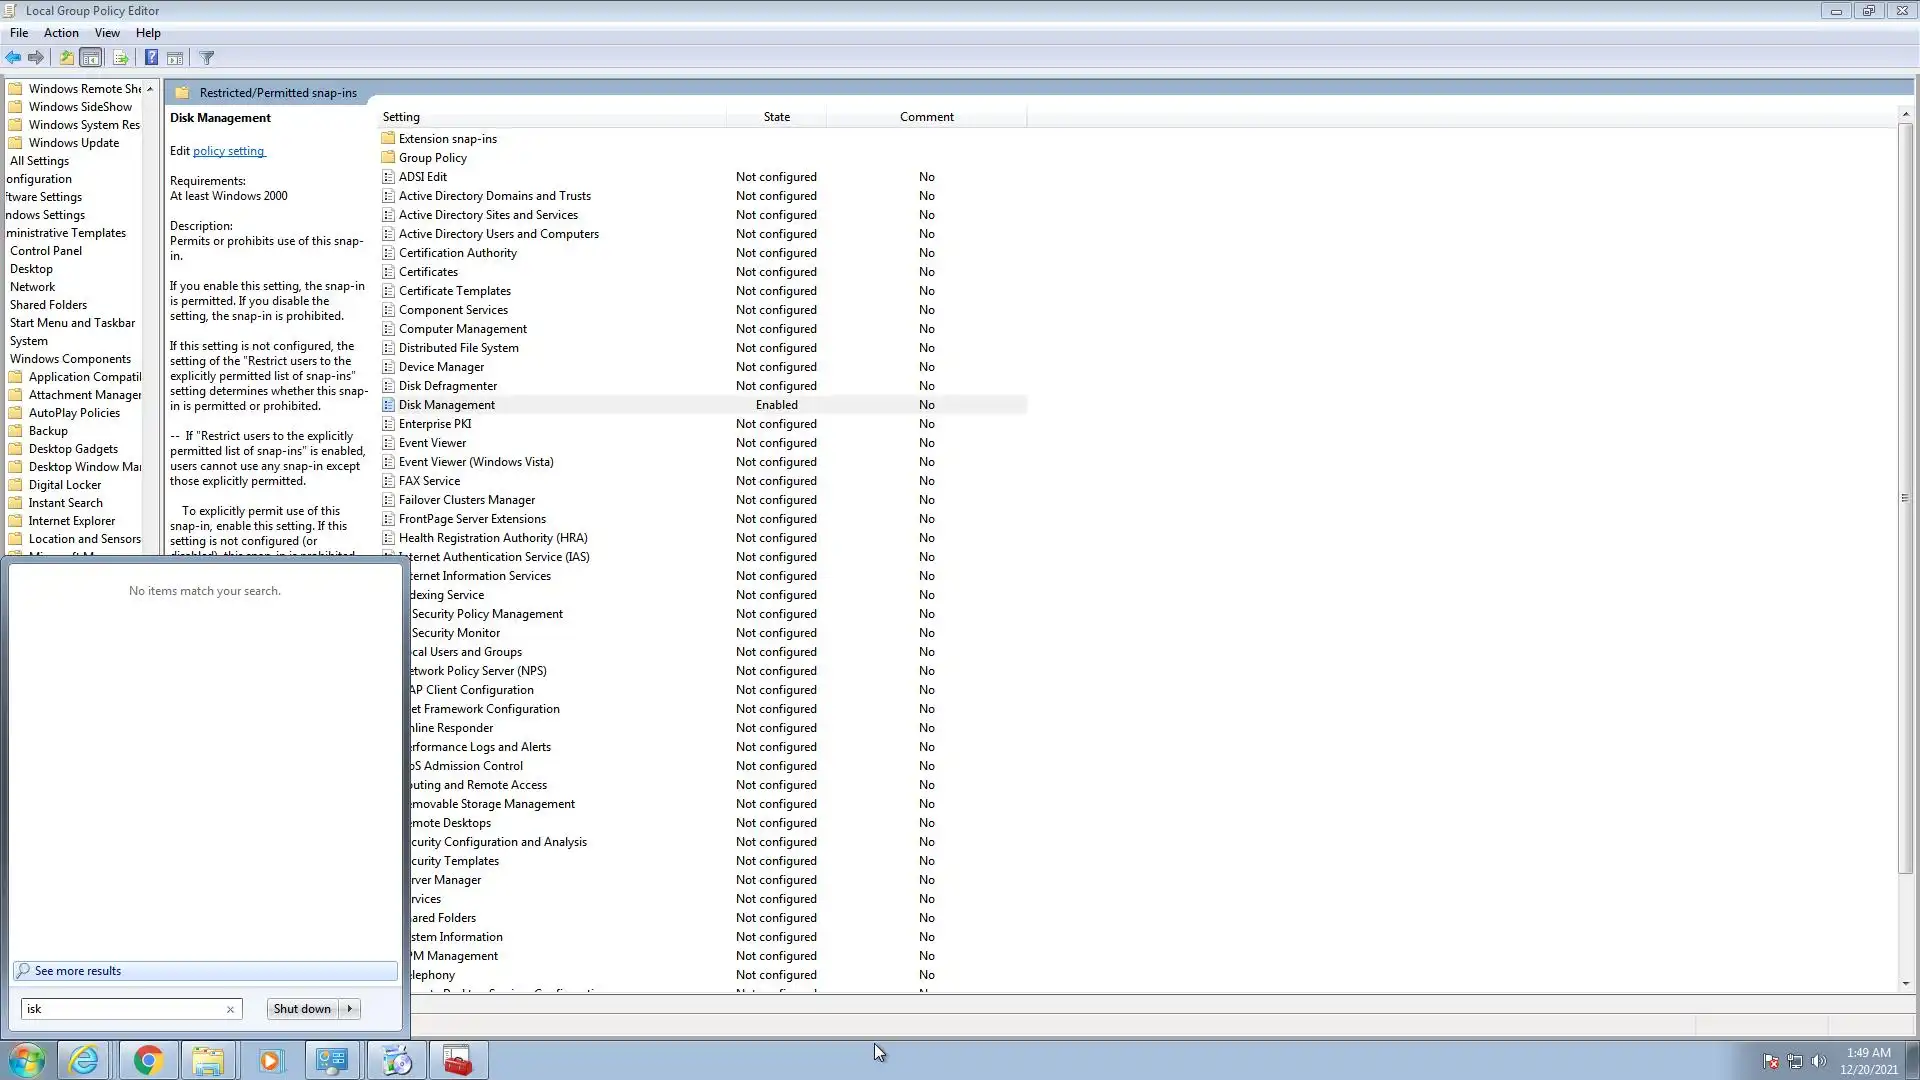Open the Action menu
1920x1080 pixels.
click(61, 33)
